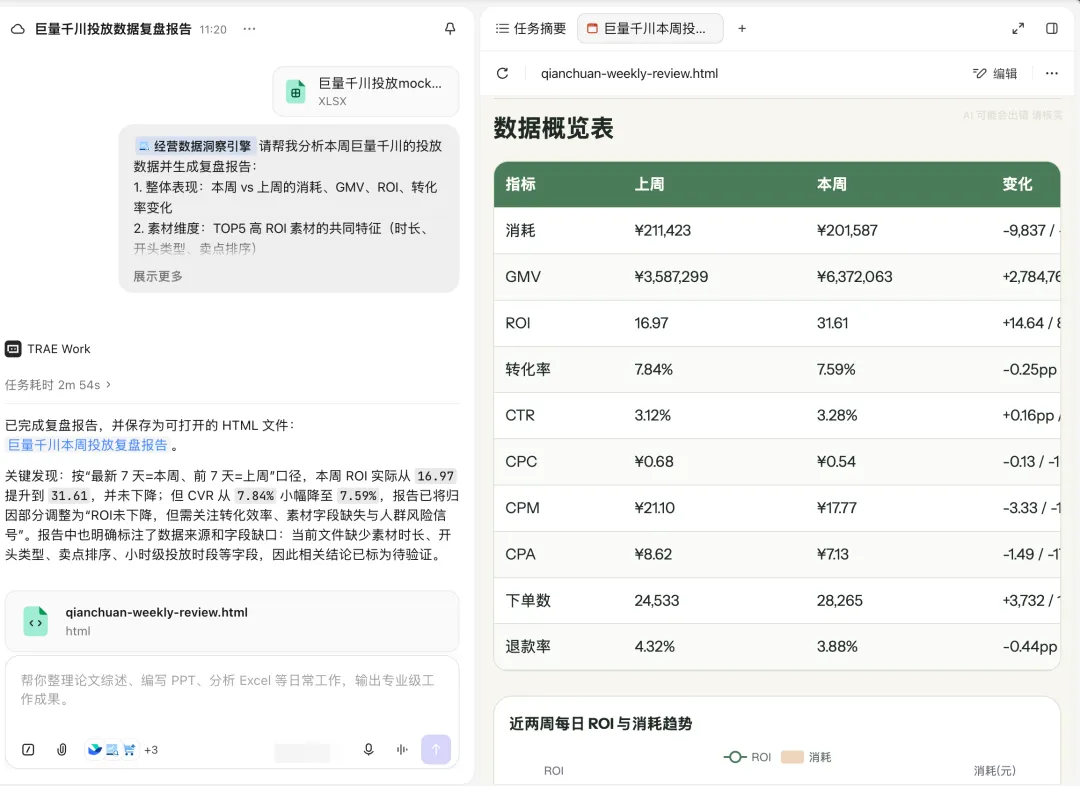Click the 消耗 row label in table
This screenshot has height=786, width=1080.
tap(520, 230)
